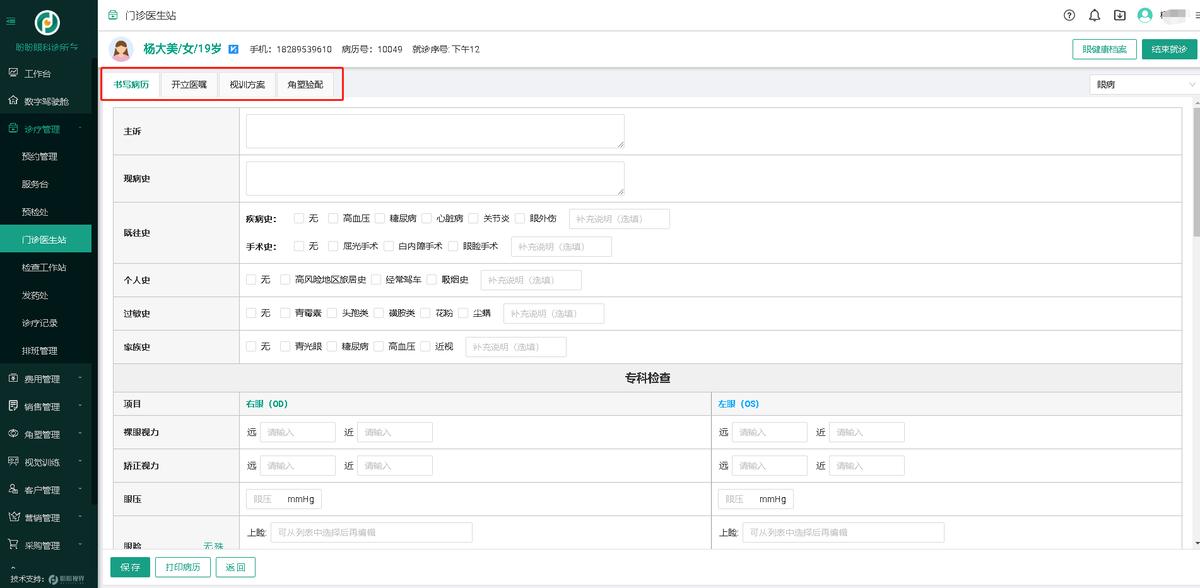Open the 眼病 dropdown selector
The height and width of the screenshot is (588, 1200).
pyautogui.click(x=1143, y=85)
